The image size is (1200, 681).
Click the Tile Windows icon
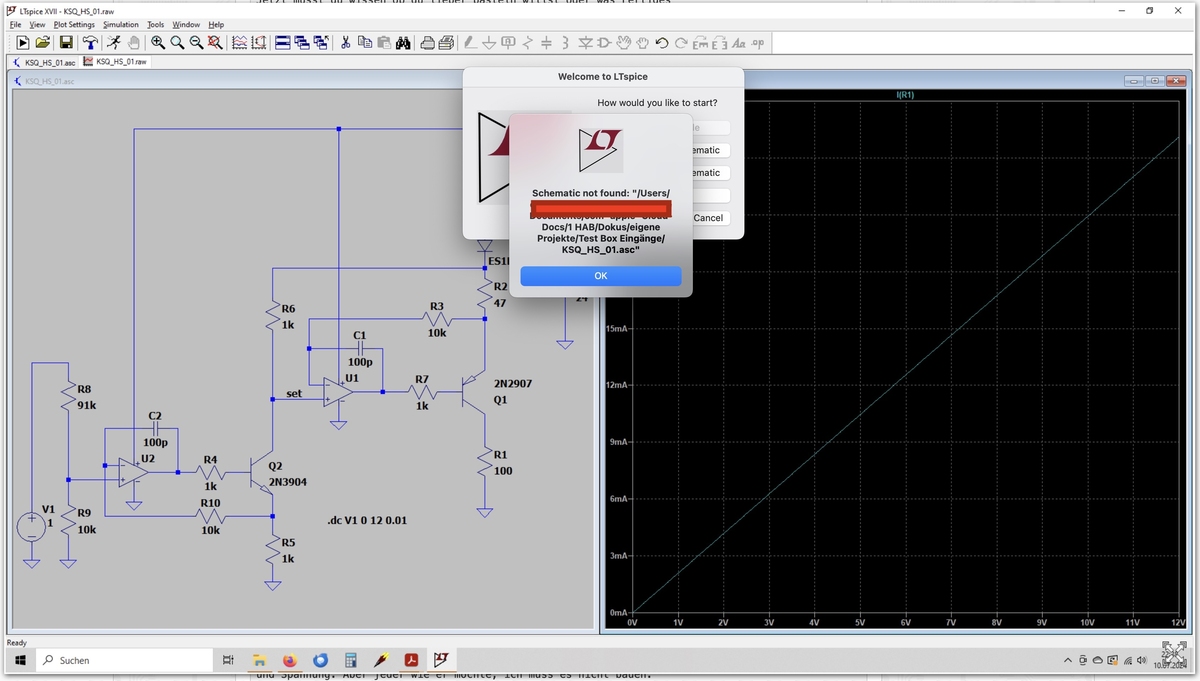(x=283, y=43)
